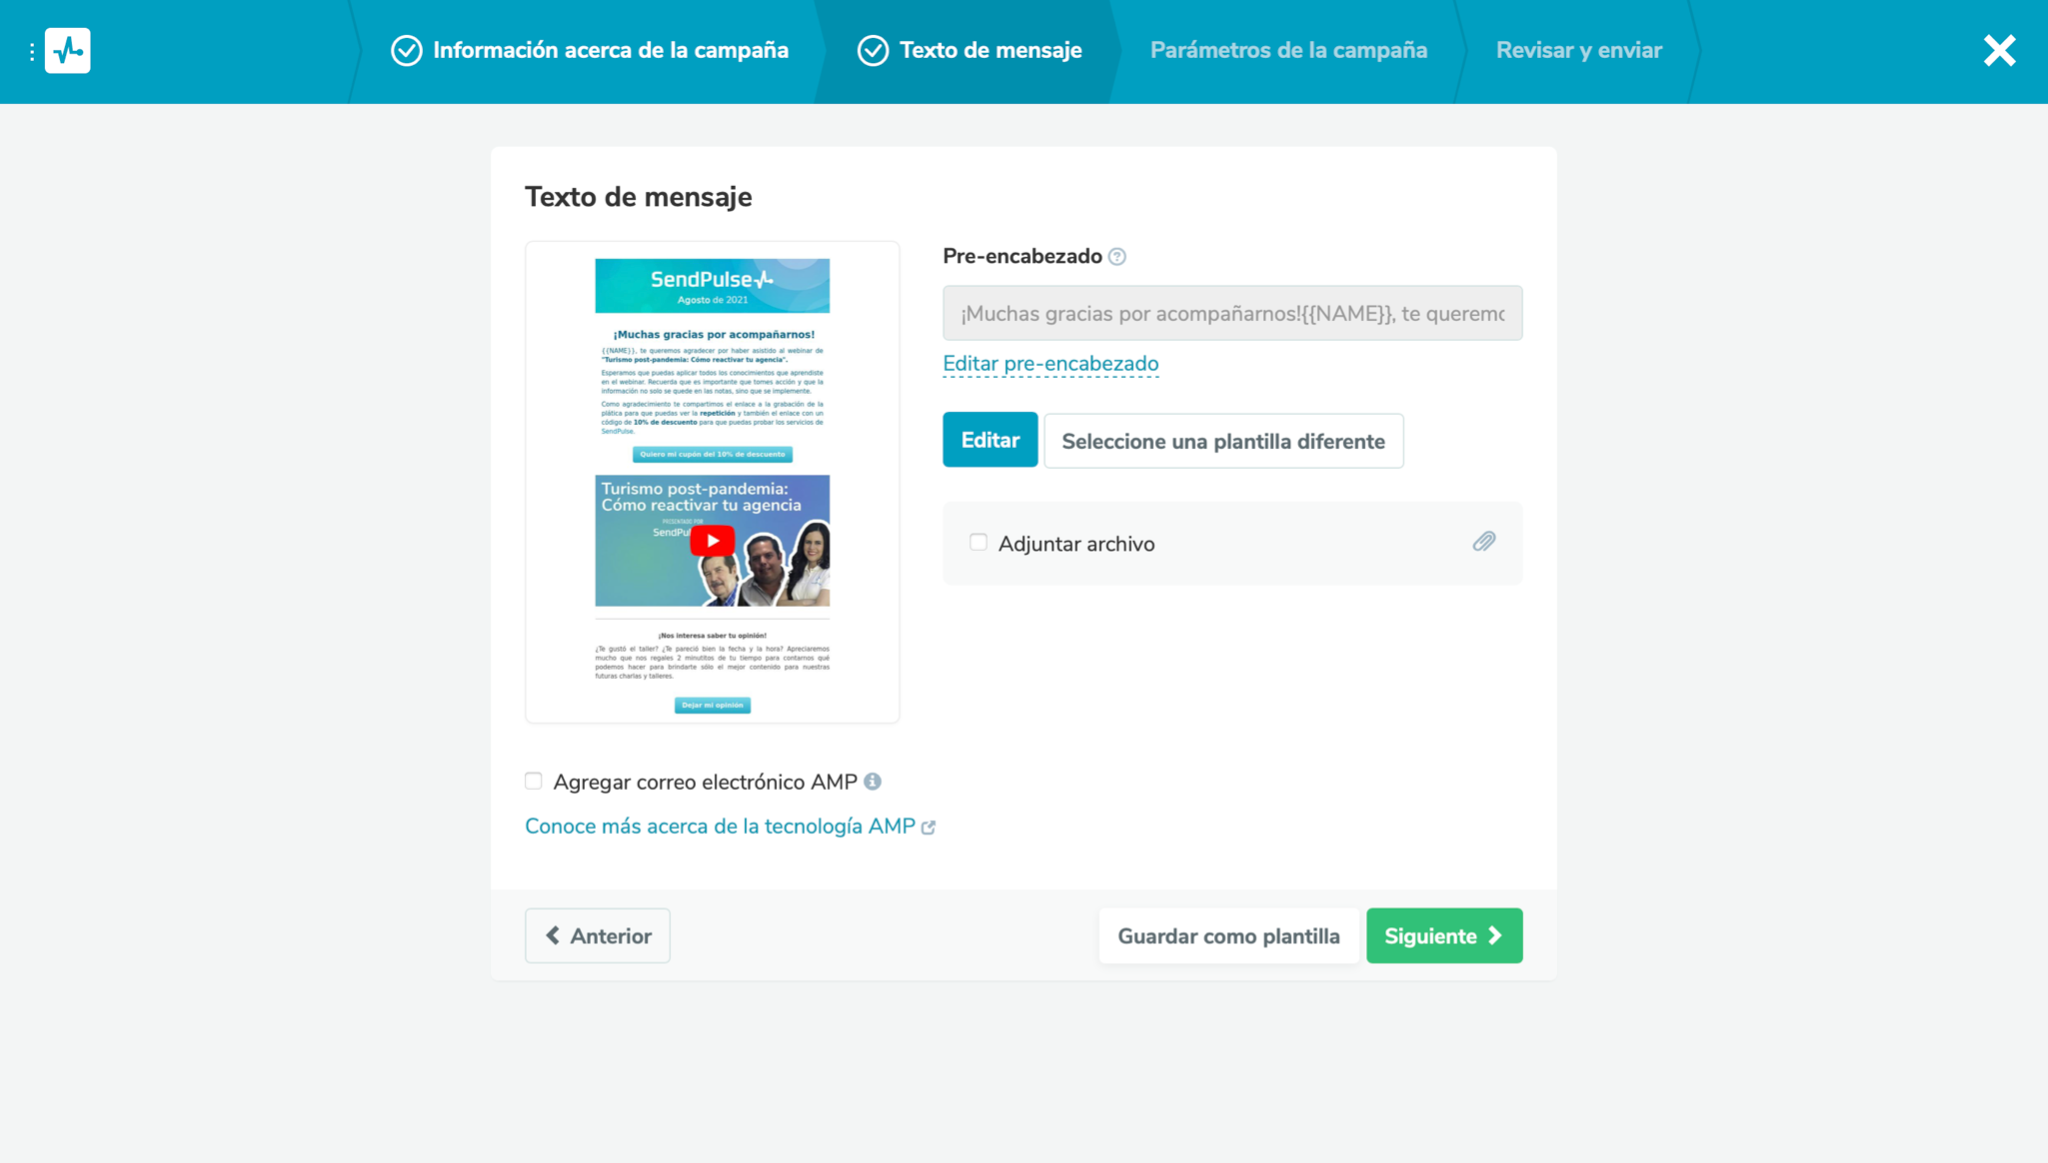Viewport: 2048px width, 1163px height.
Task: Jump to Revisar y enviar step
Action: pos(1578,51)
